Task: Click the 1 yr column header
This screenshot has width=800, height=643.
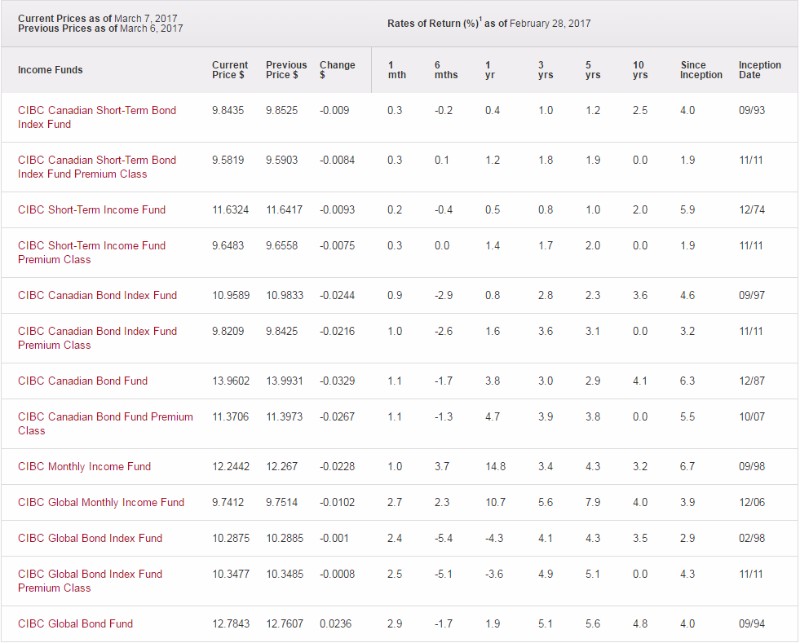Action: pos(490,70)
